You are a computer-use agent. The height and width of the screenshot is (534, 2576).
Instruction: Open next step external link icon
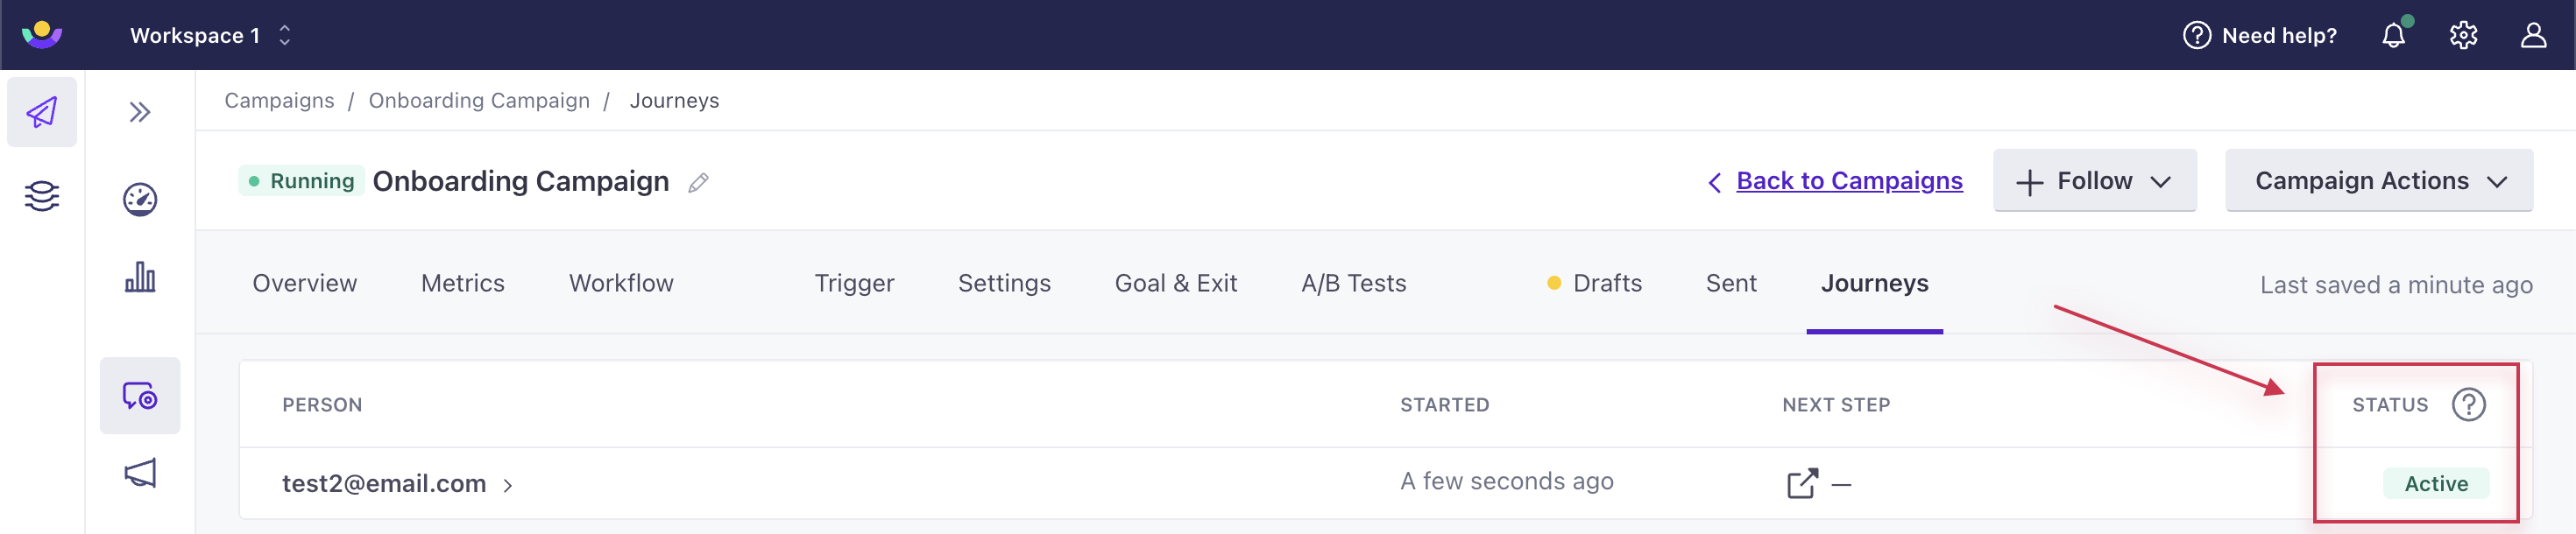[1802, 483]
